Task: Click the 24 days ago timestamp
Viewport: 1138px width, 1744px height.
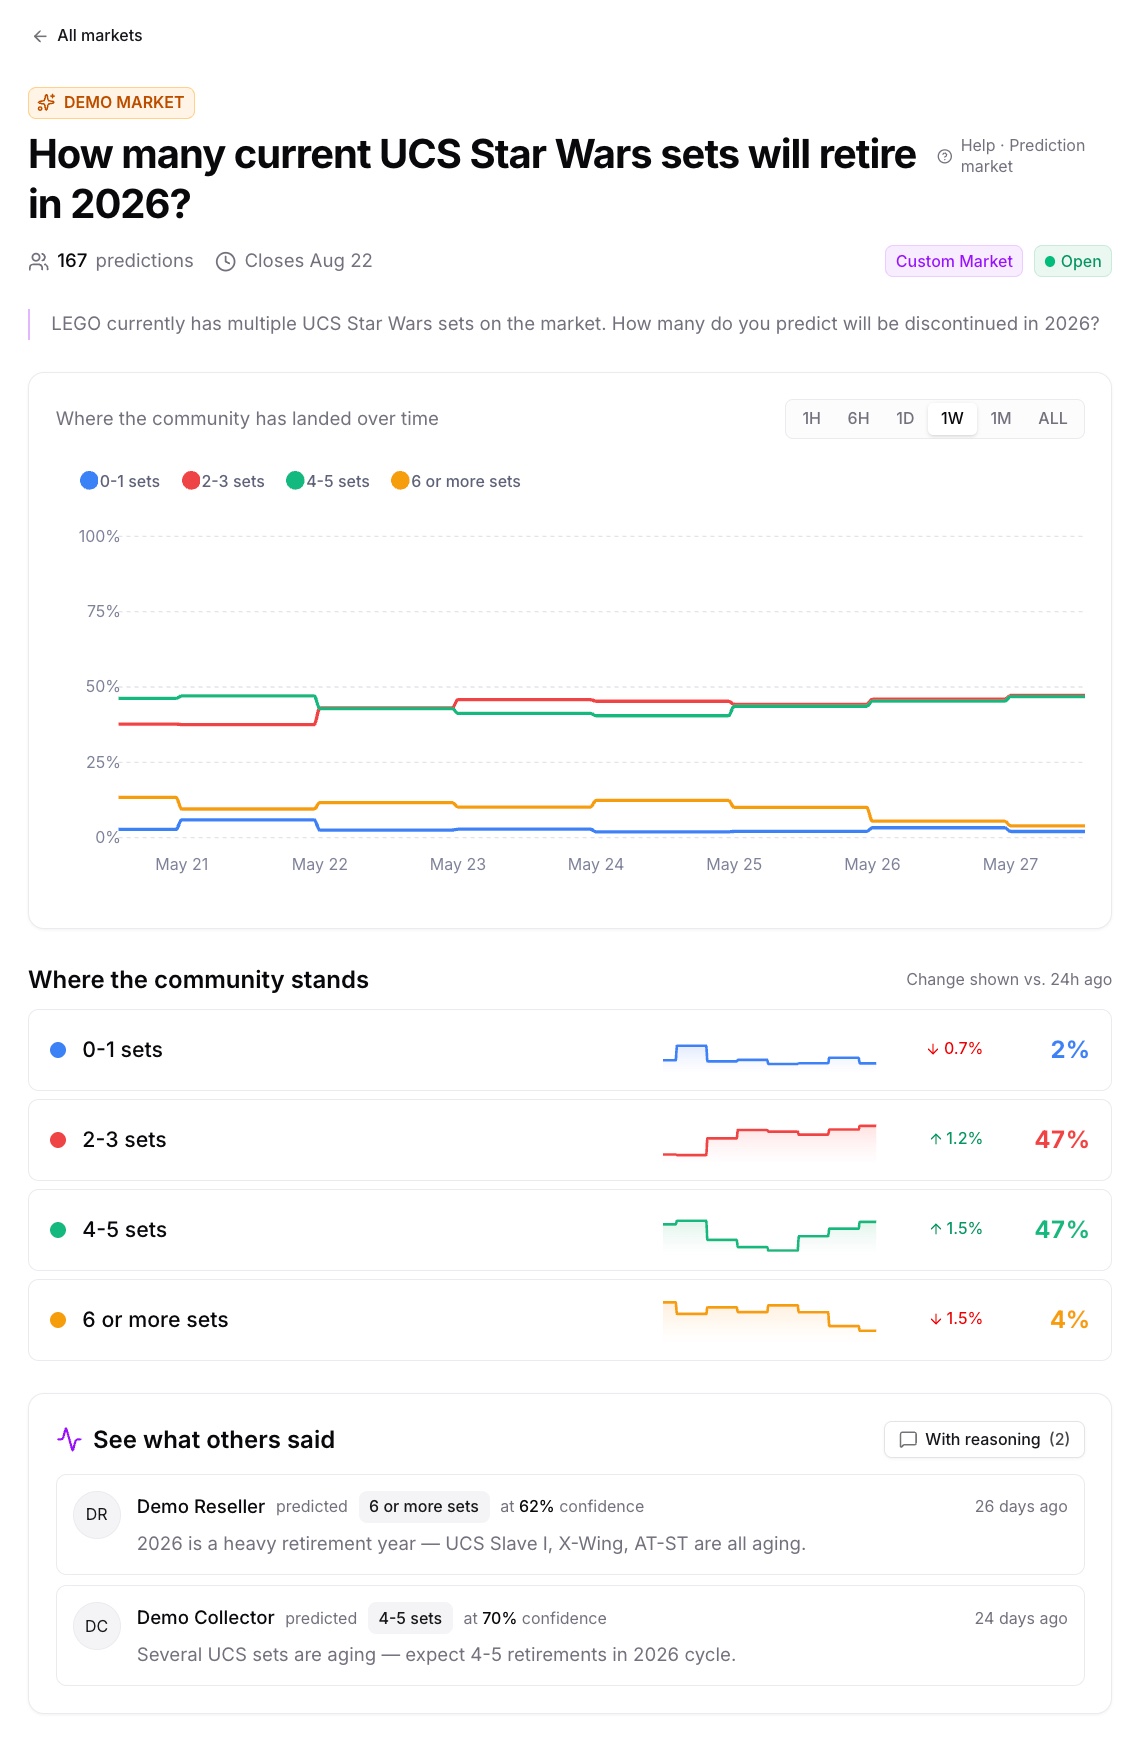Action: (x=1021, y=1619)
